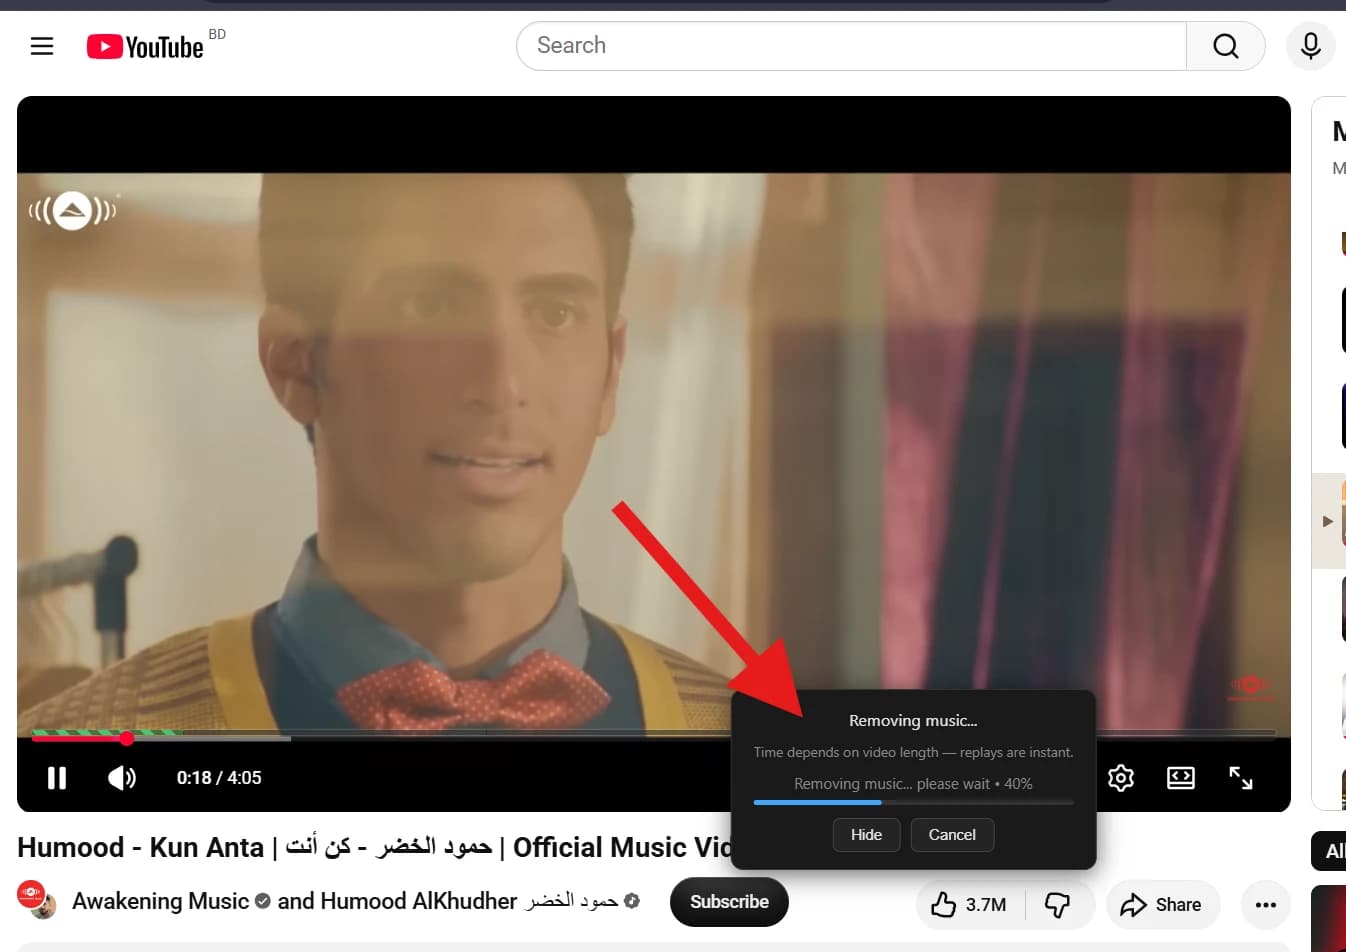The image size is (1346, 952).
Task: Open more actions three-dot menu
Action: coord(1265,905)
